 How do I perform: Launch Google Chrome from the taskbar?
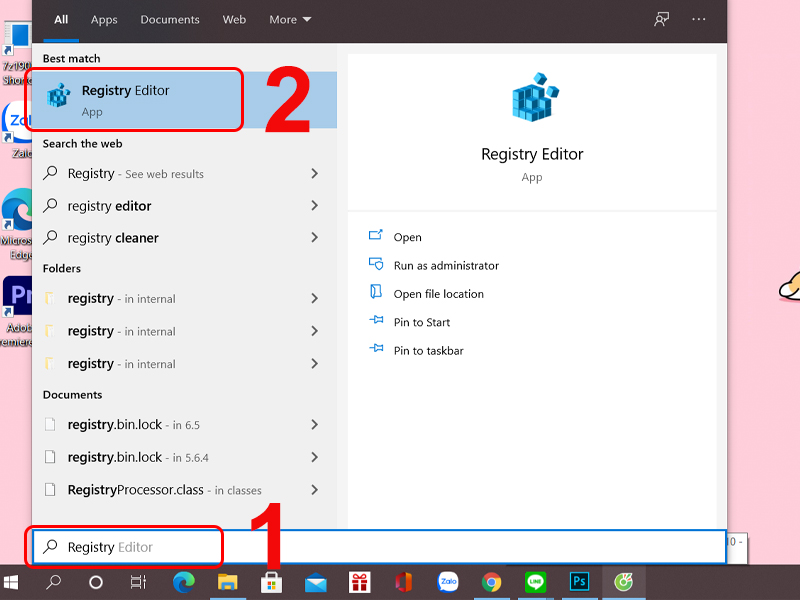coord(492,582)
